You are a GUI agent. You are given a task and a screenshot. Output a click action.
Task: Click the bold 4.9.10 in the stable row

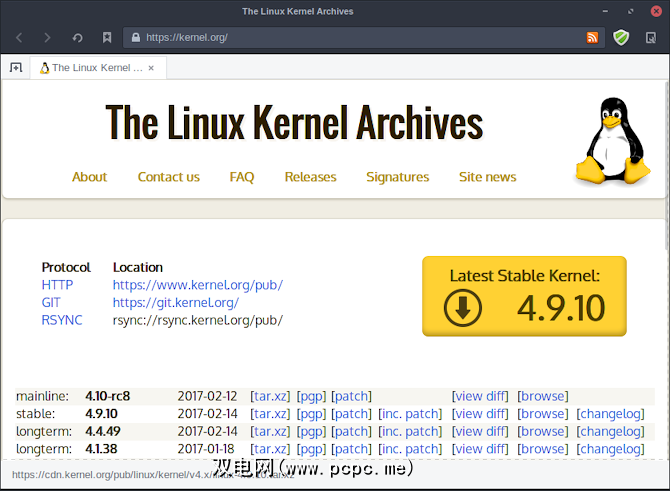click(x=101, y=414)
